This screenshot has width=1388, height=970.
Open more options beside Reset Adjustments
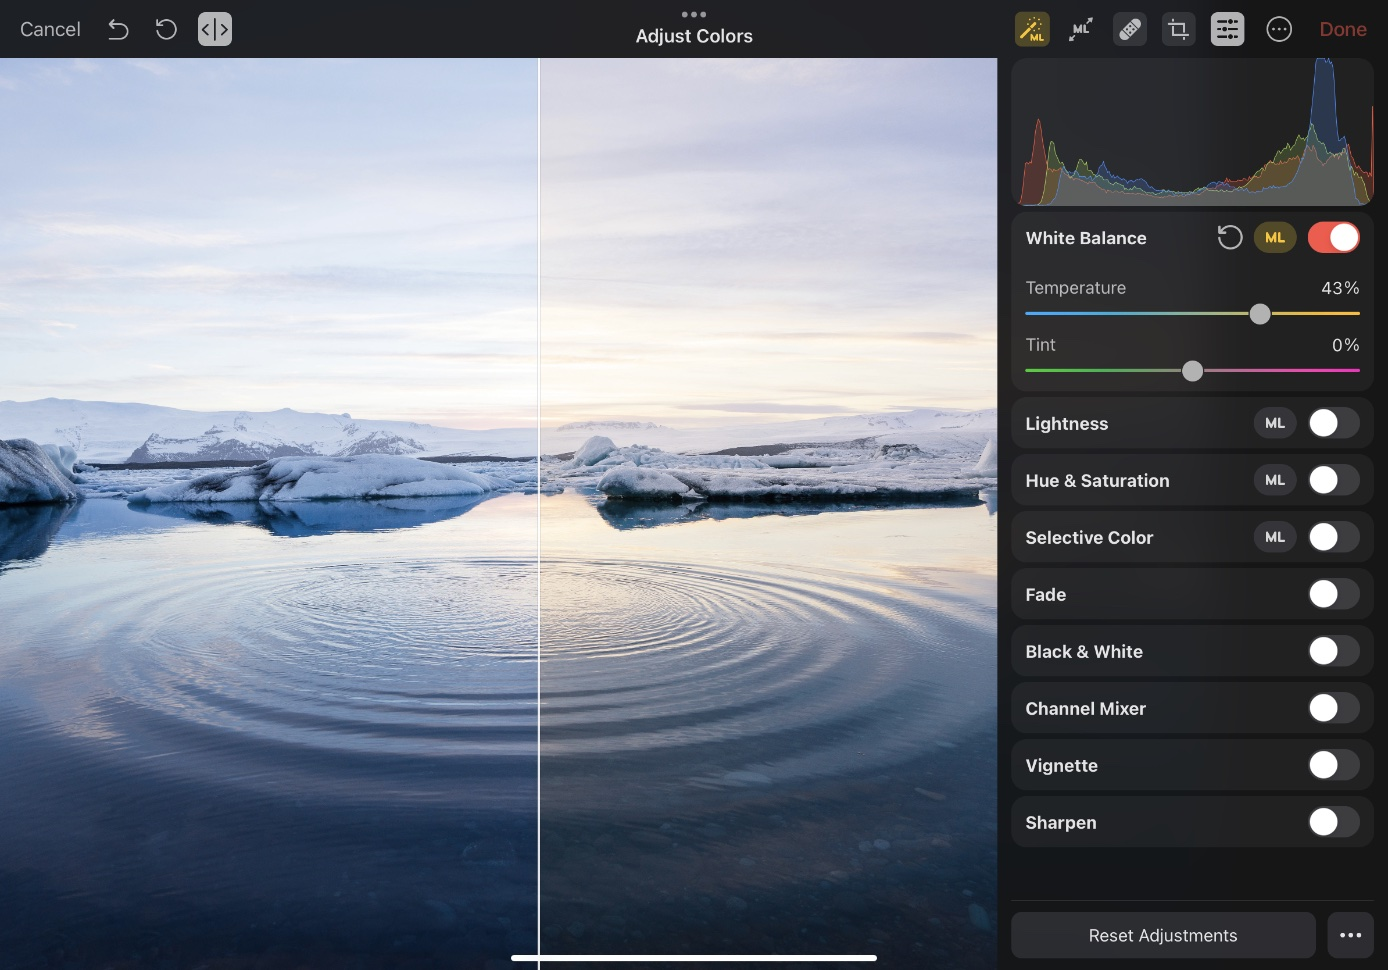point(1350,935)
